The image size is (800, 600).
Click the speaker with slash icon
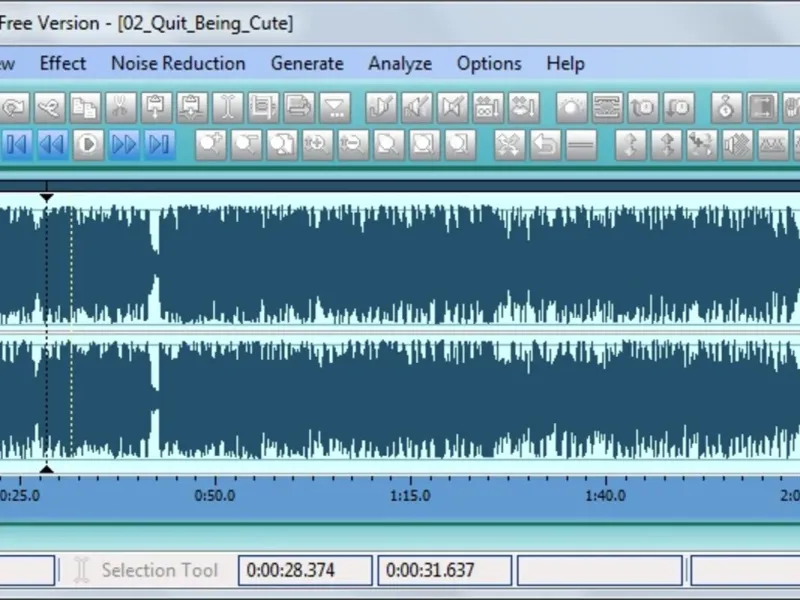coord(417,108)
